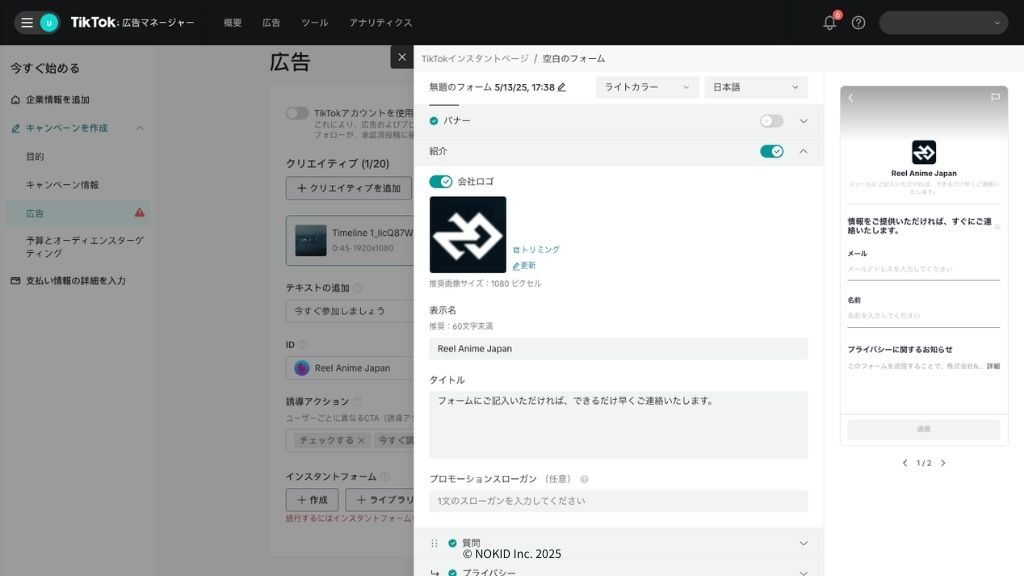This screenshot has height=576, width=1024.
Task: Click the company logo thumbnail image
Action: (468, 234)
